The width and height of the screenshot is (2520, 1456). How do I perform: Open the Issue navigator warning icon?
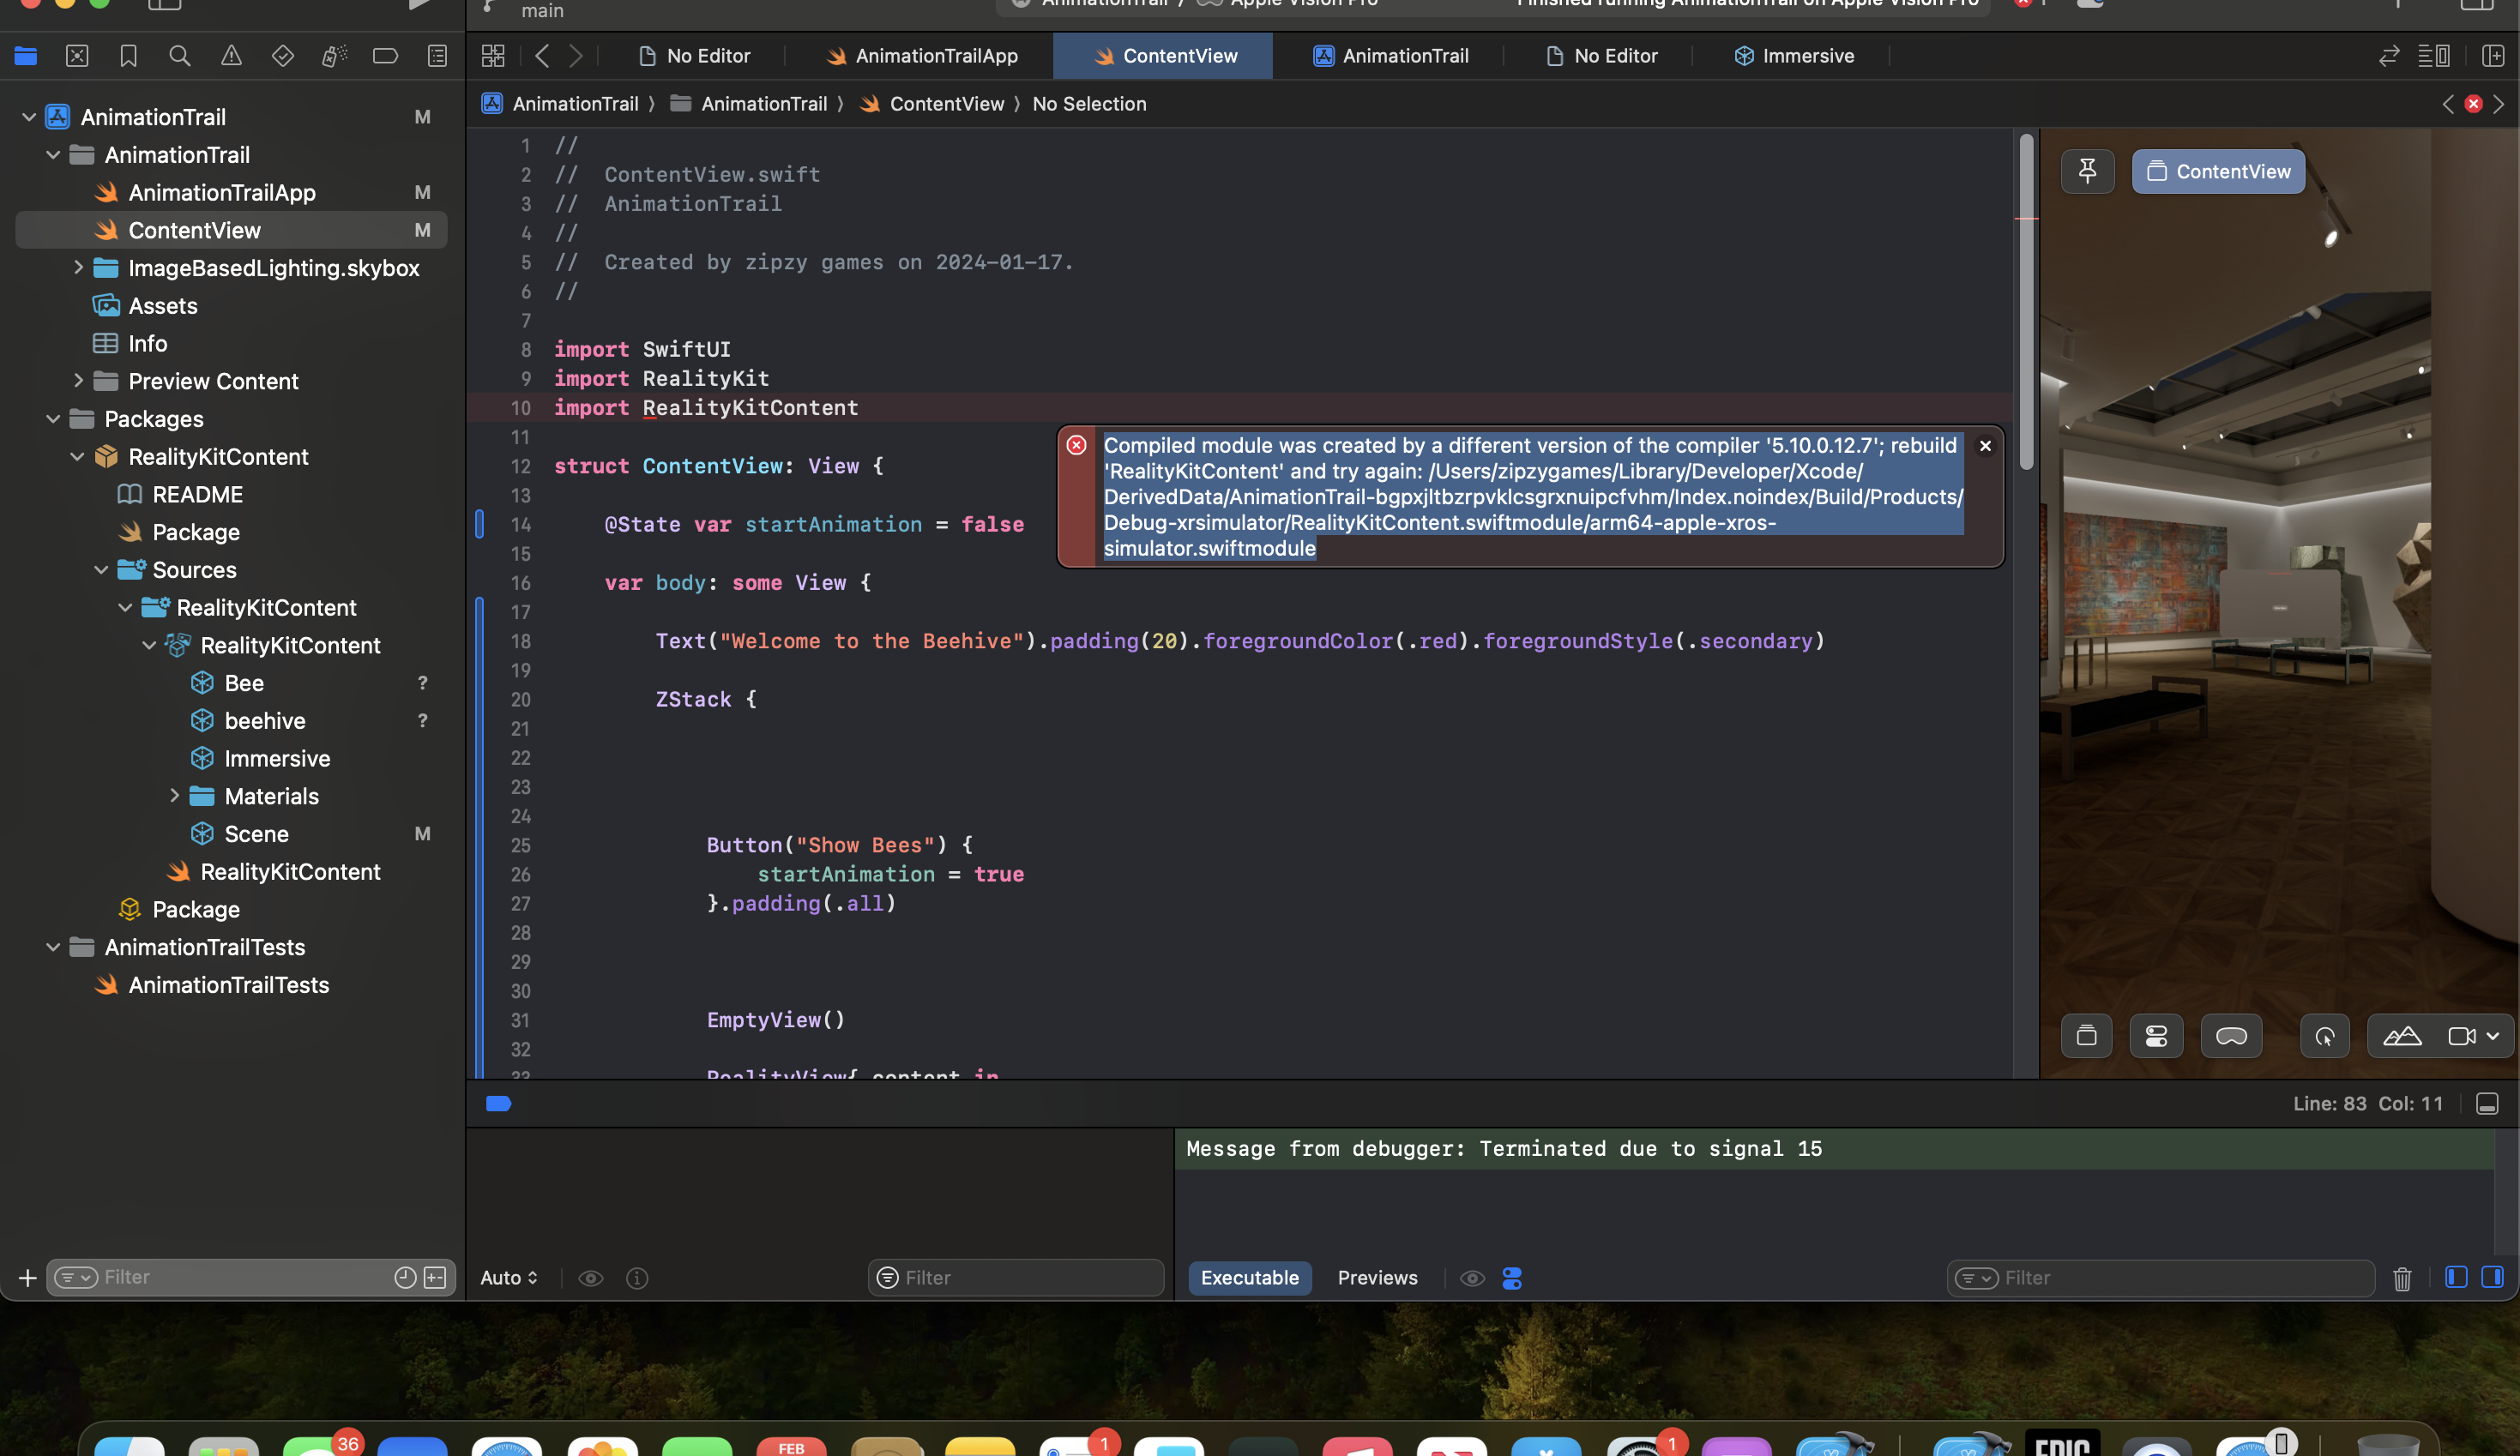coord(231,56)
